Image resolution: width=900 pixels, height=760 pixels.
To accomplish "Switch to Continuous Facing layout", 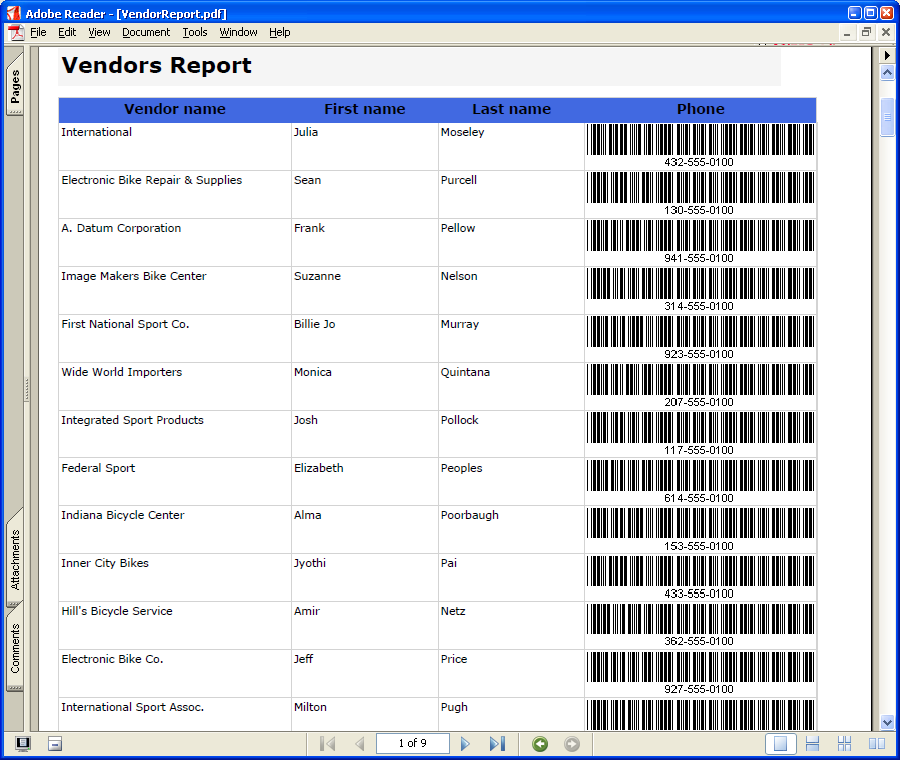I will tap(844, 744).
